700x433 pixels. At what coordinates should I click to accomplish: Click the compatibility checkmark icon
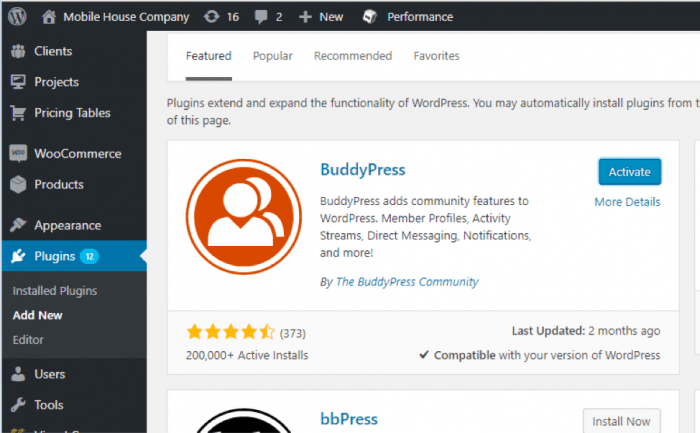pyautogui.click(x=424, y=355)
